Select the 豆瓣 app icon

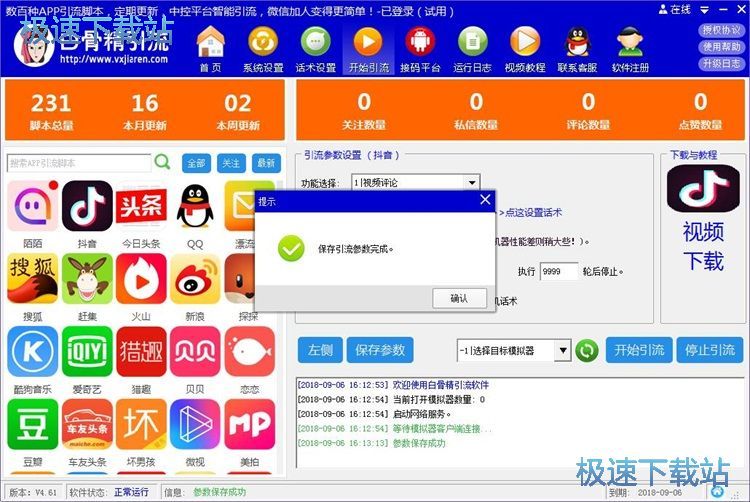[33, 425]
